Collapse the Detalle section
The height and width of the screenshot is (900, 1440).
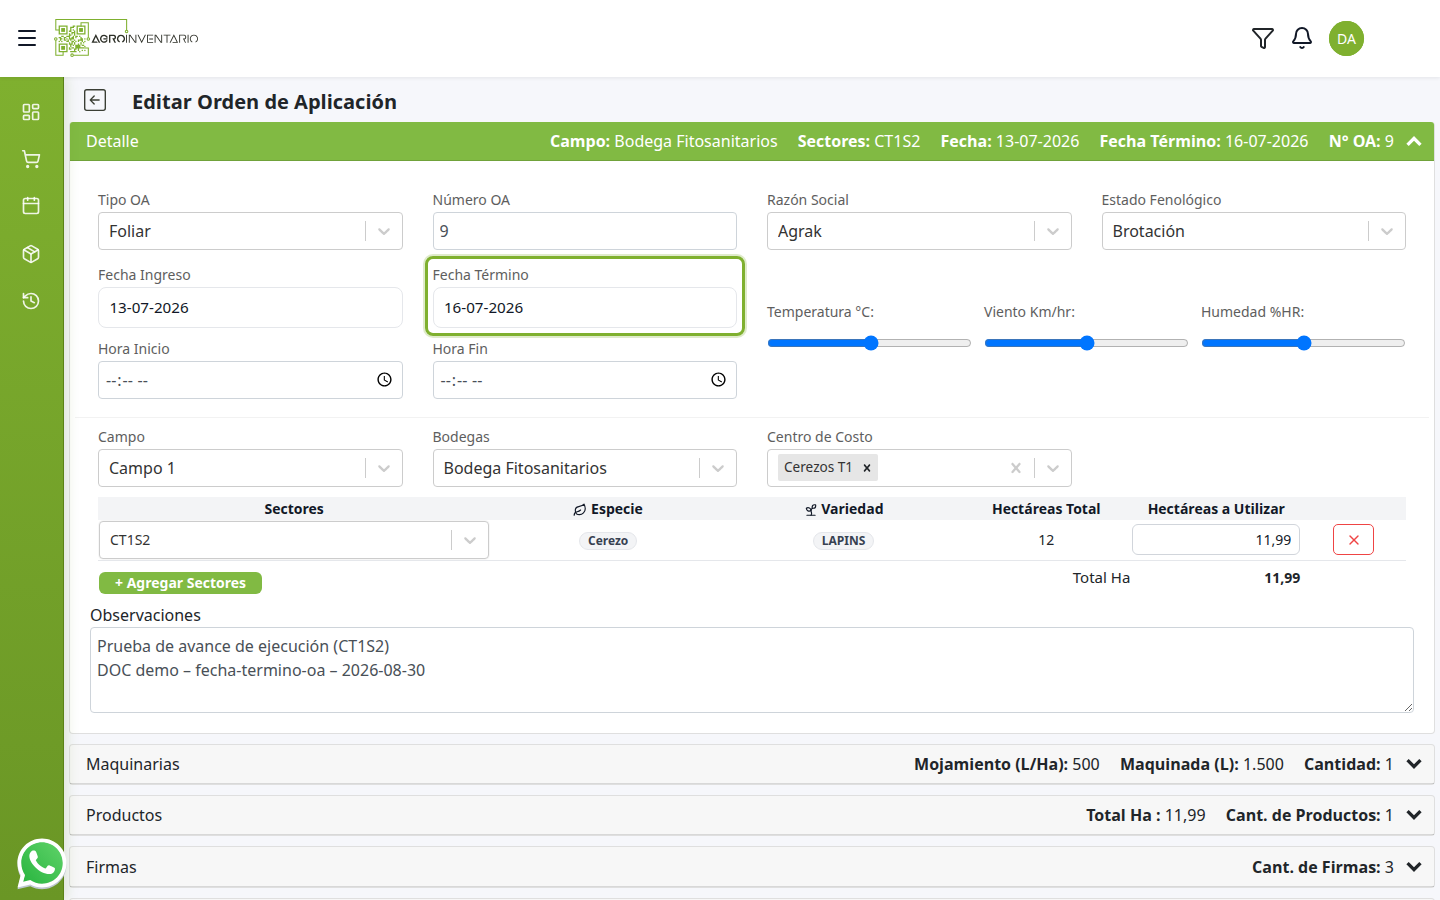point(1414,142)
